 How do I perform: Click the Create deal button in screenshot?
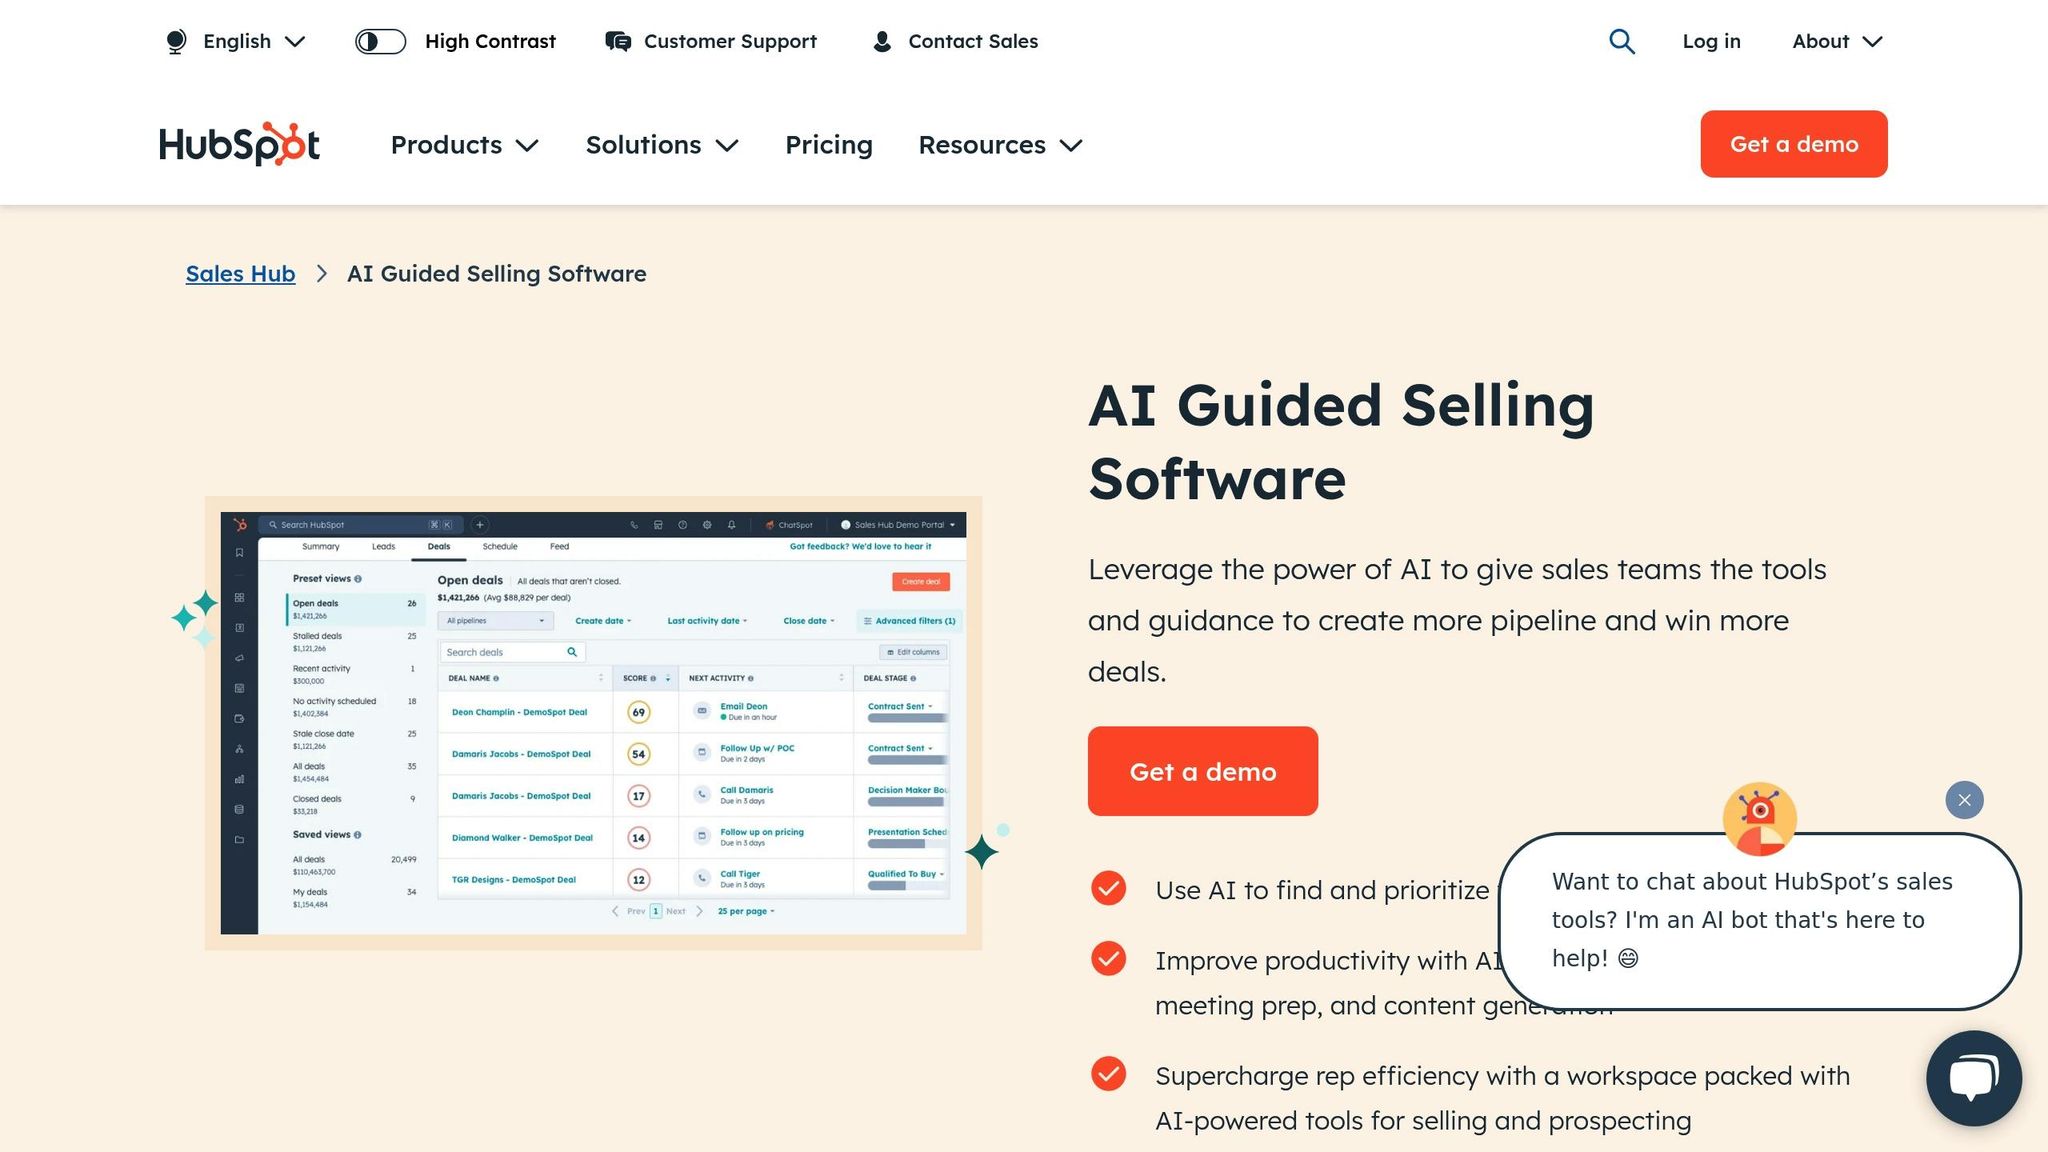(x=921, y=581)
